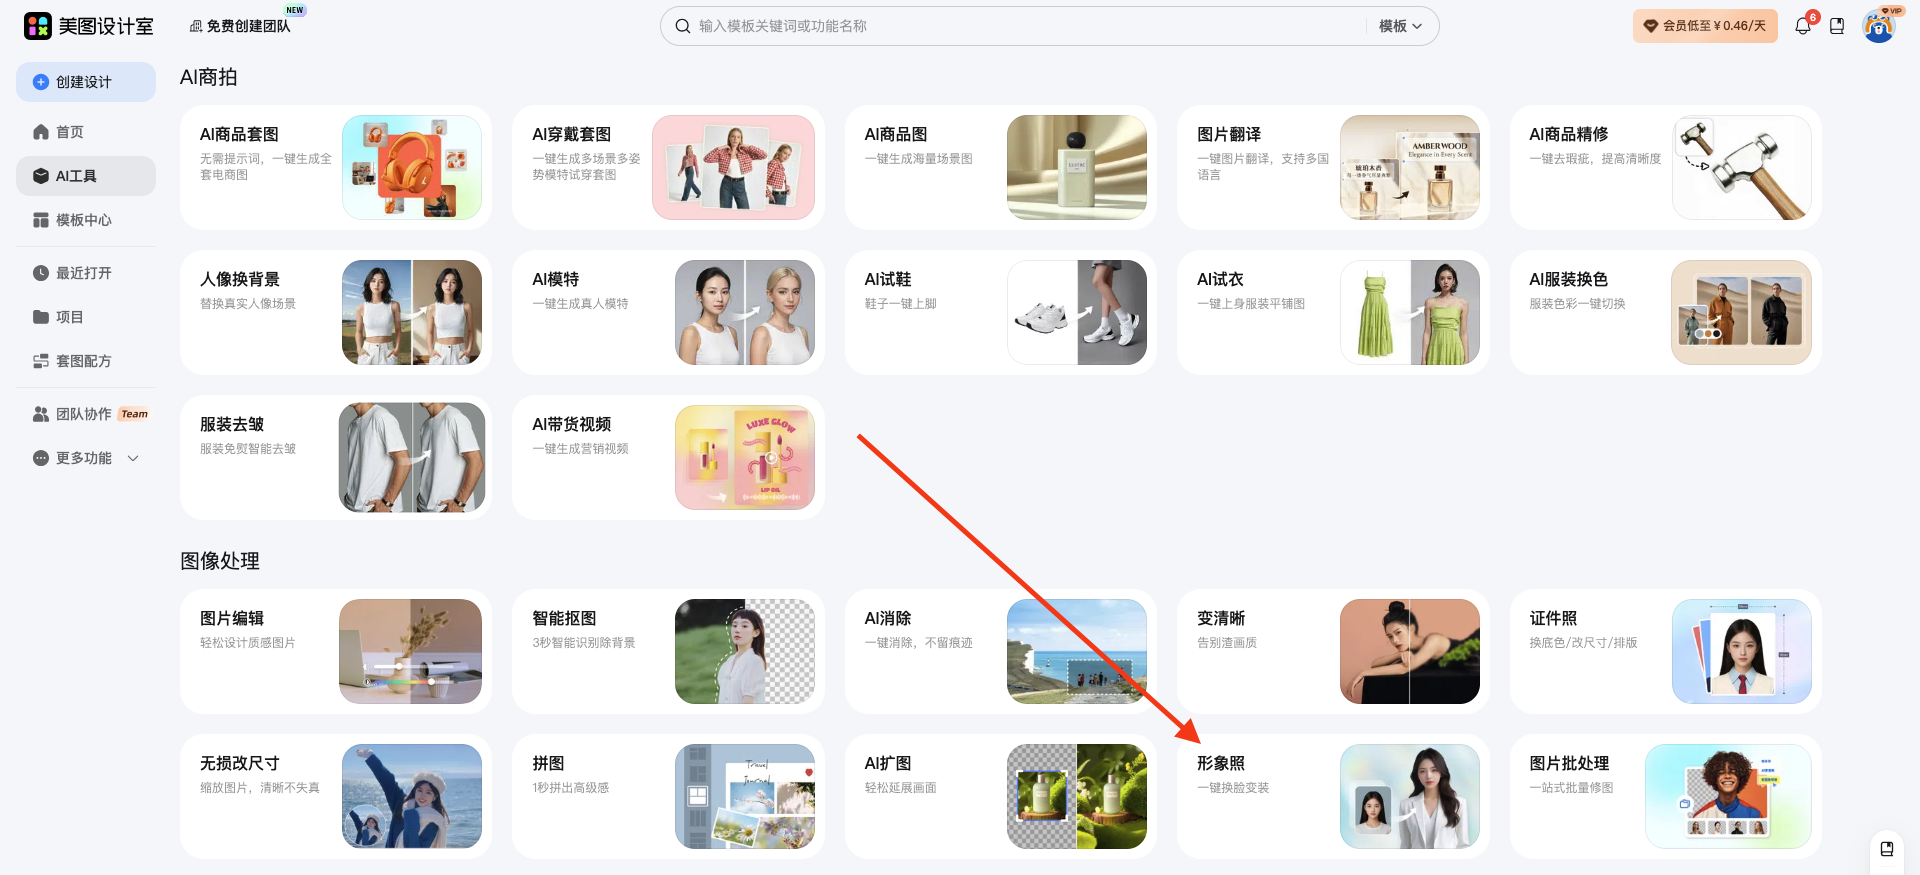This screenshot has width=1920, height=875.
Task: Click the 一键换脸变装 description text
Action: [x=1233, y=788]
